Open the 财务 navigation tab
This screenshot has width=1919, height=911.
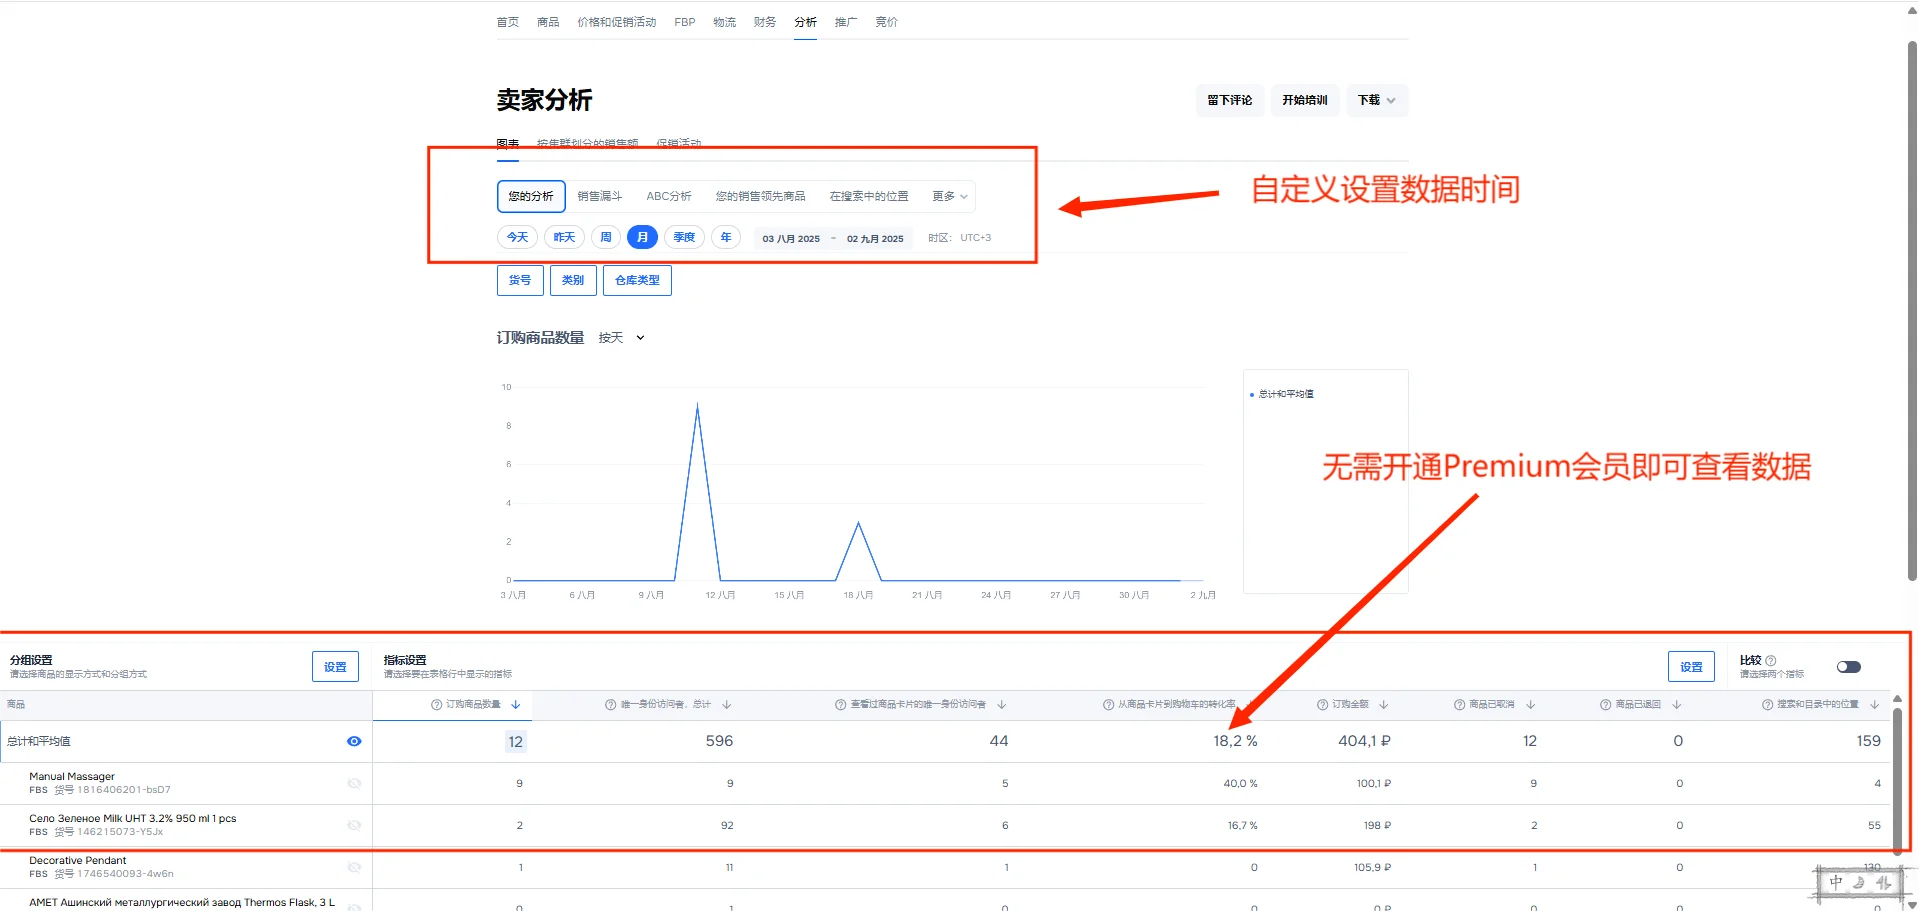click(765, 22)
